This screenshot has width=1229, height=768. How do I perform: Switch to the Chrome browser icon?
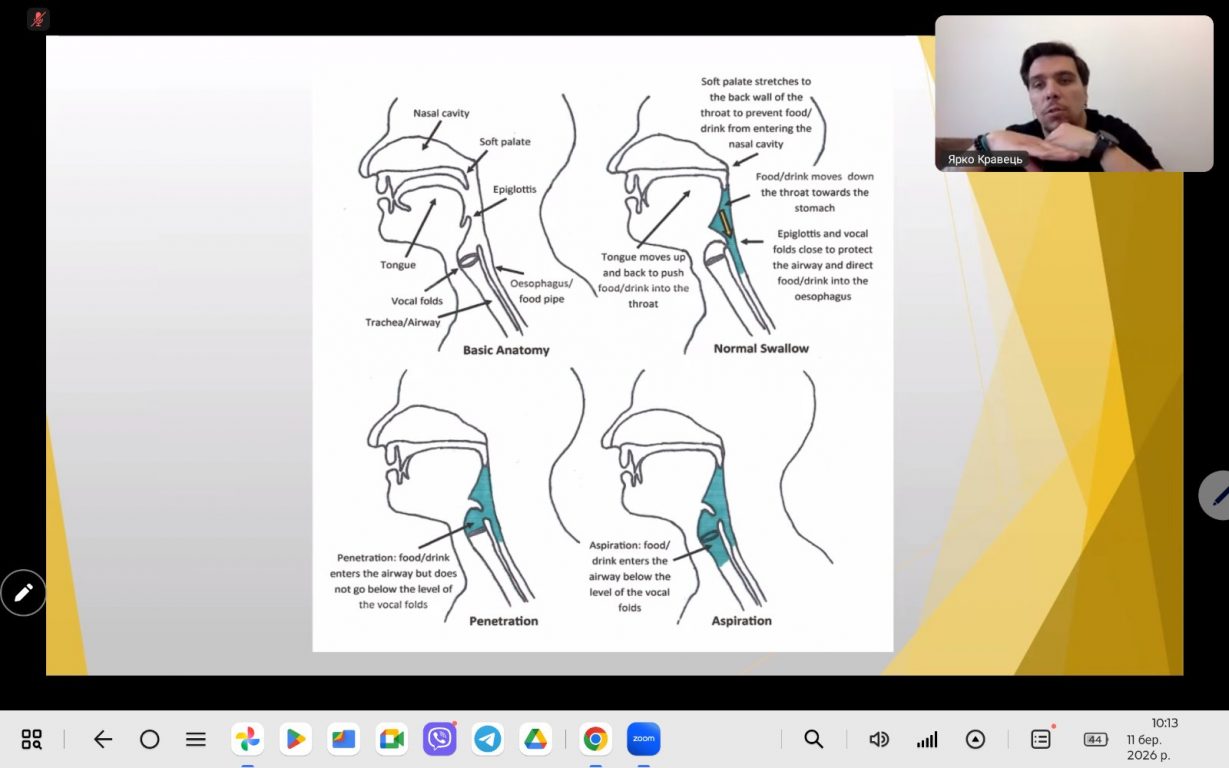pos(595,739)
